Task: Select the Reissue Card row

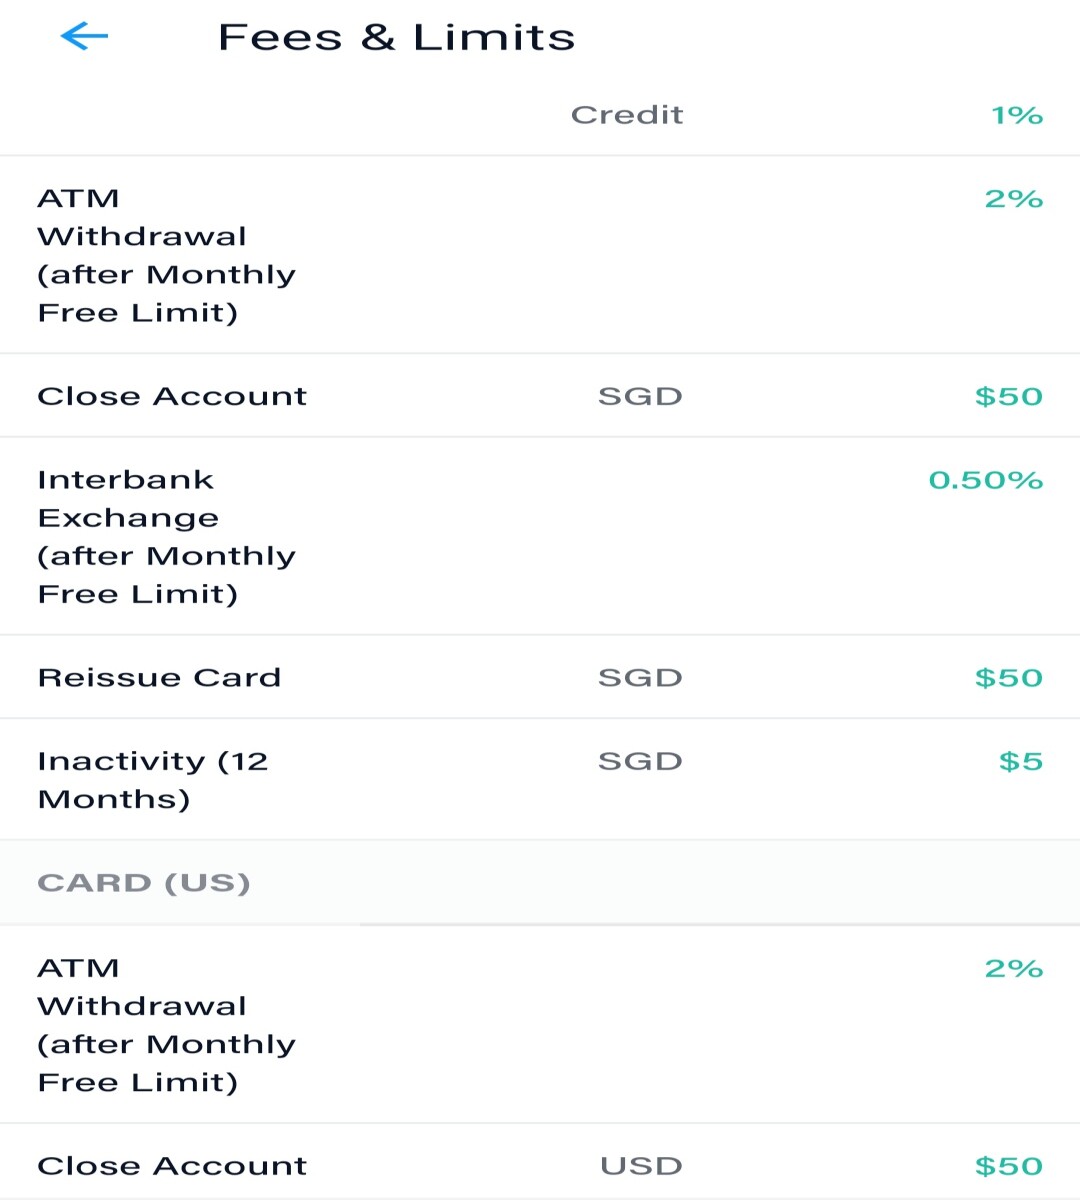Action: (x=540, y=677)
